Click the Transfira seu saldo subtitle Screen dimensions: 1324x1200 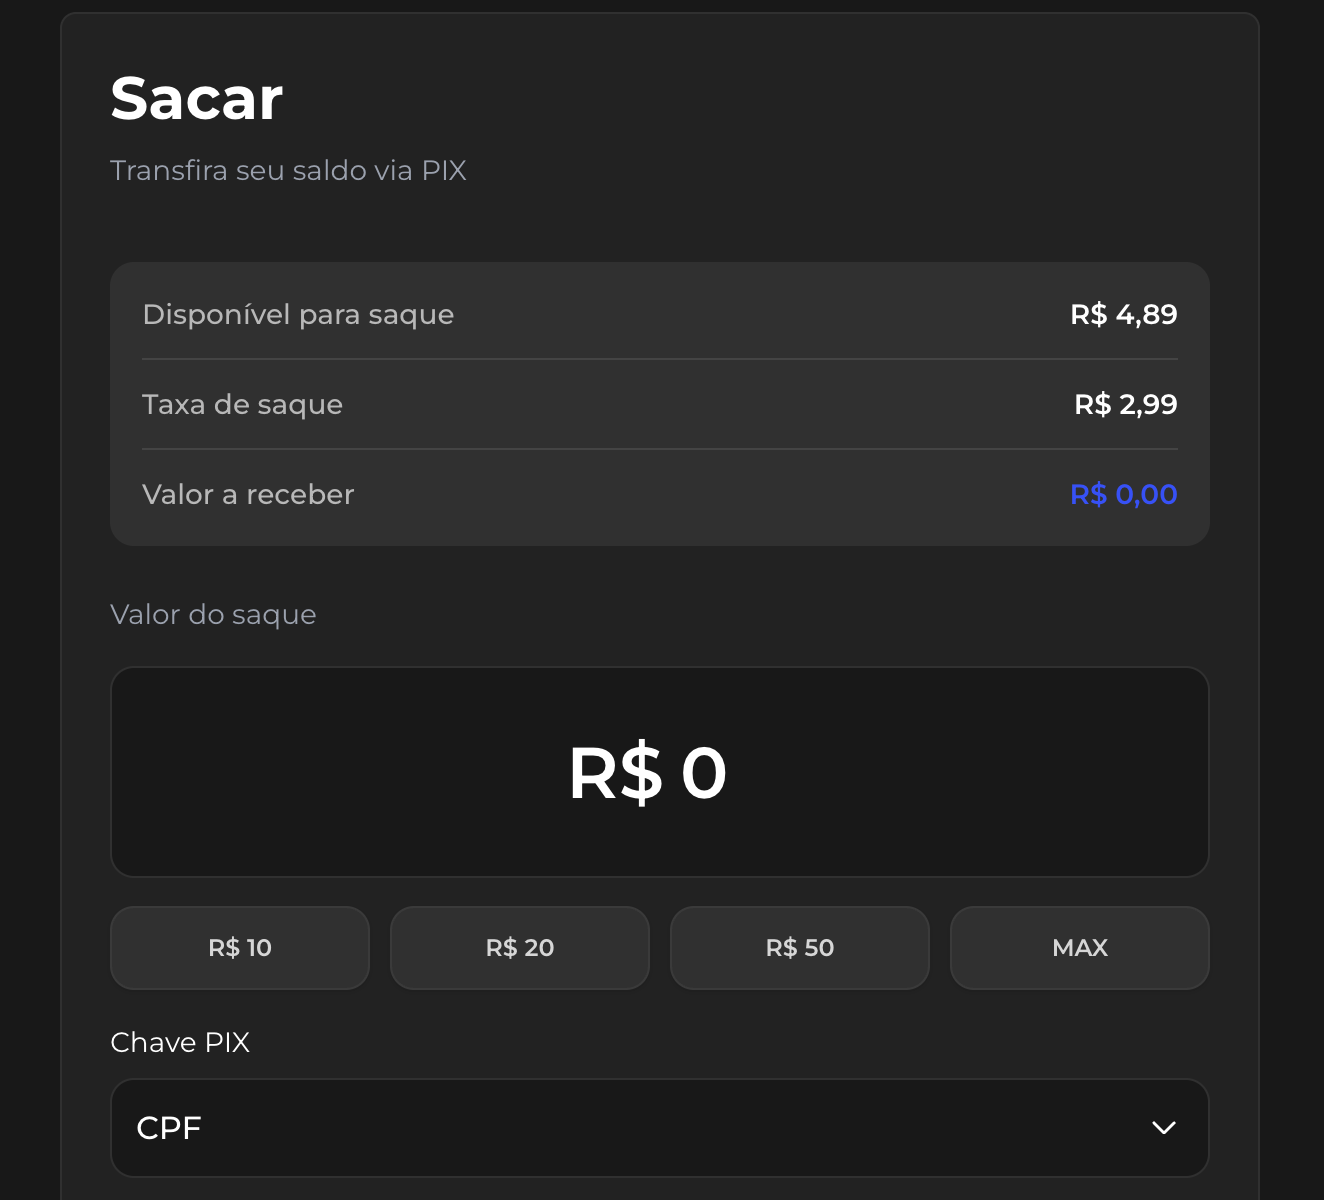288,170
